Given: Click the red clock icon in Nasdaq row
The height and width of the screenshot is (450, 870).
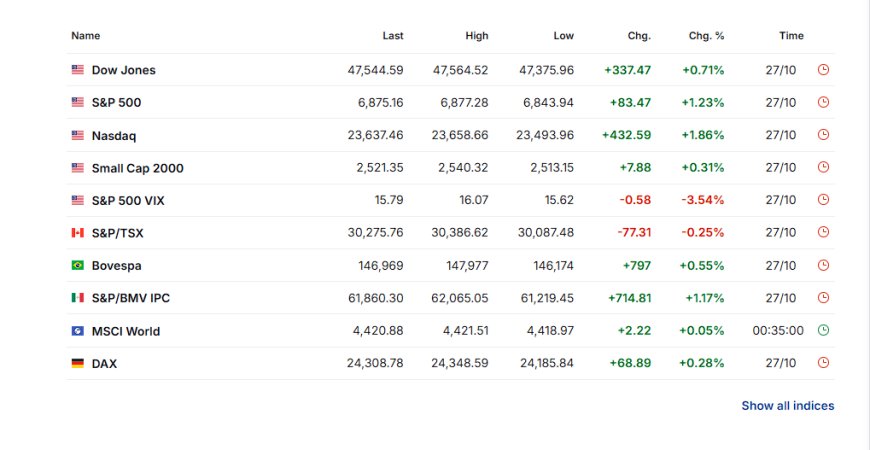Looking at the screenshot, I should (x=823, y=134).
